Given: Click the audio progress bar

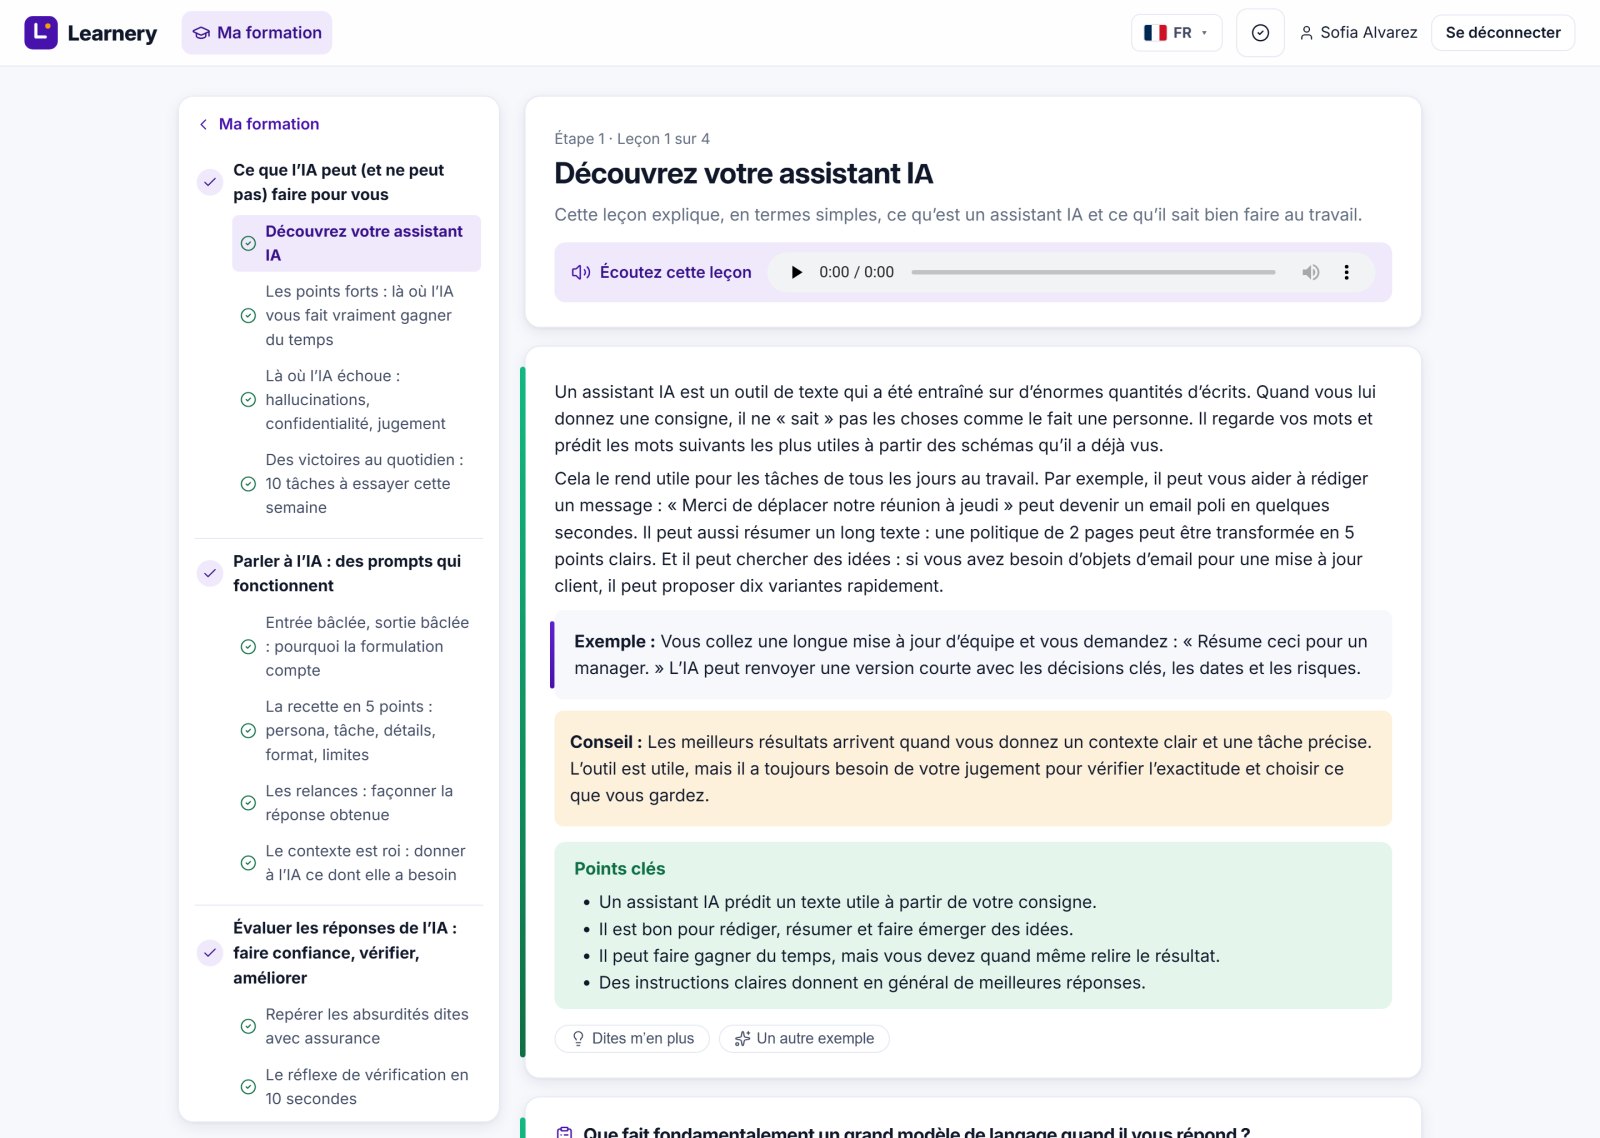Looking at the screenshot, I should click(1093, 272).
